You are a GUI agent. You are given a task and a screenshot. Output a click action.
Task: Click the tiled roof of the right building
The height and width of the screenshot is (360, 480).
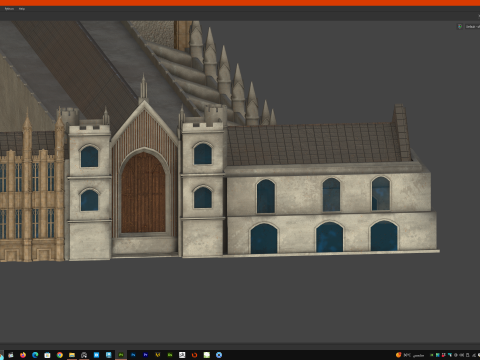(315, 144)
